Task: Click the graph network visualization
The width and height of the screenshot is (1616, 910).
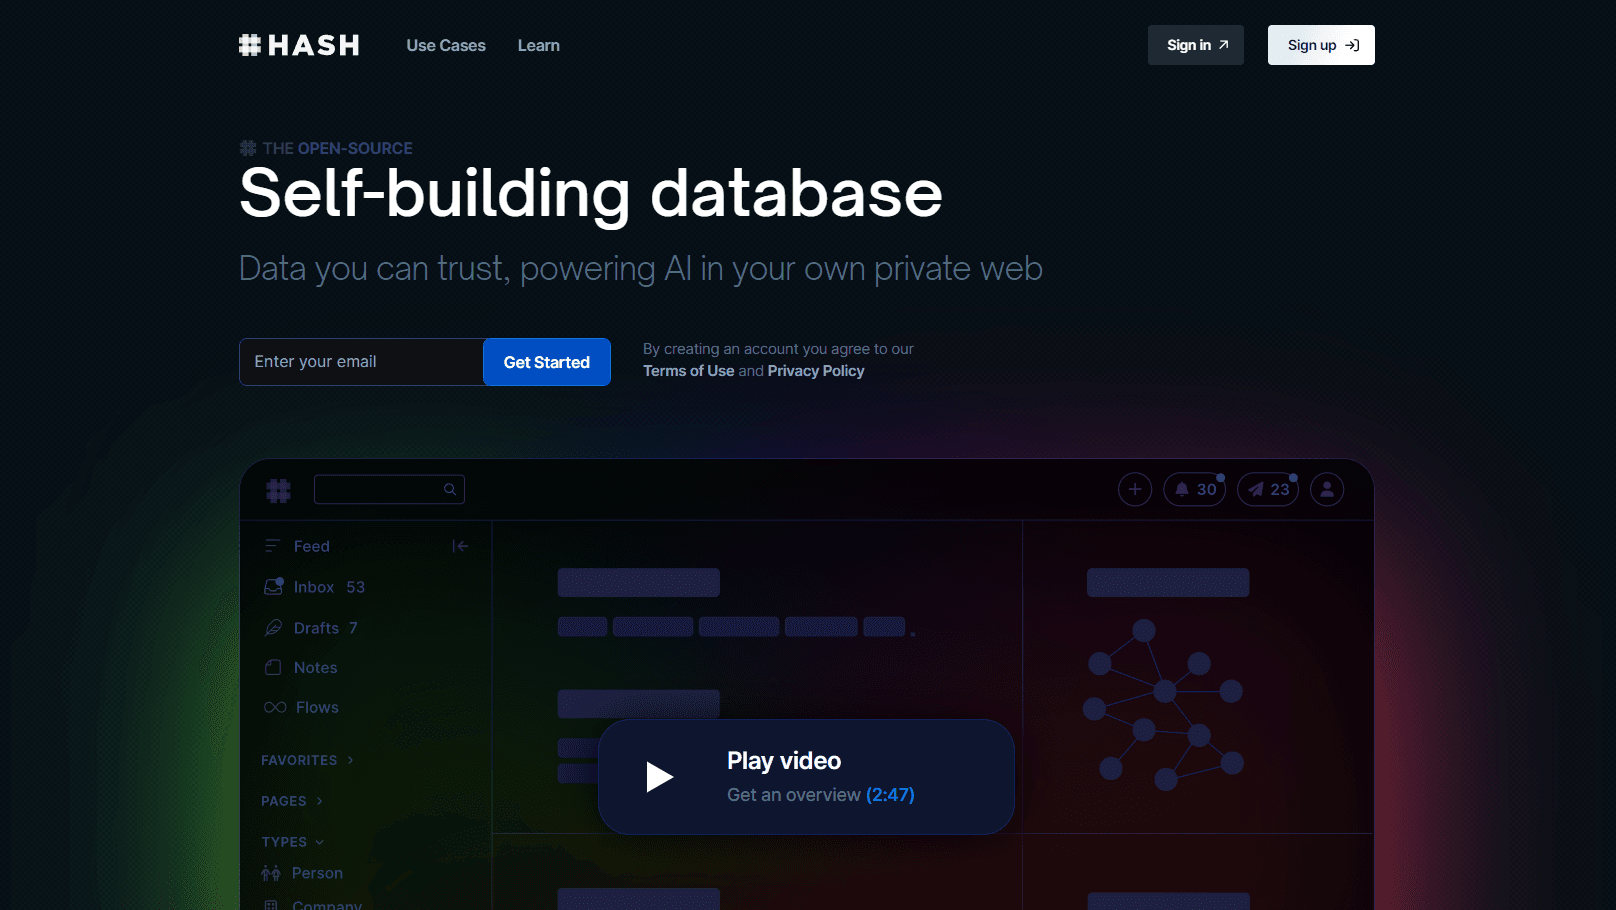Action: coord(1164,705)
